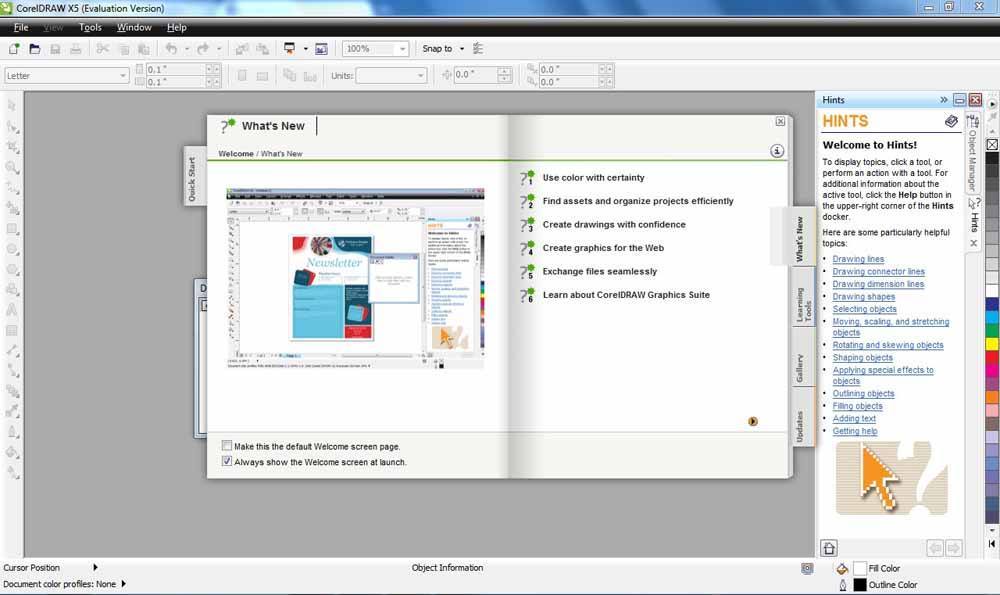Open the Export dialog from the toolbar

coord(263,48)
